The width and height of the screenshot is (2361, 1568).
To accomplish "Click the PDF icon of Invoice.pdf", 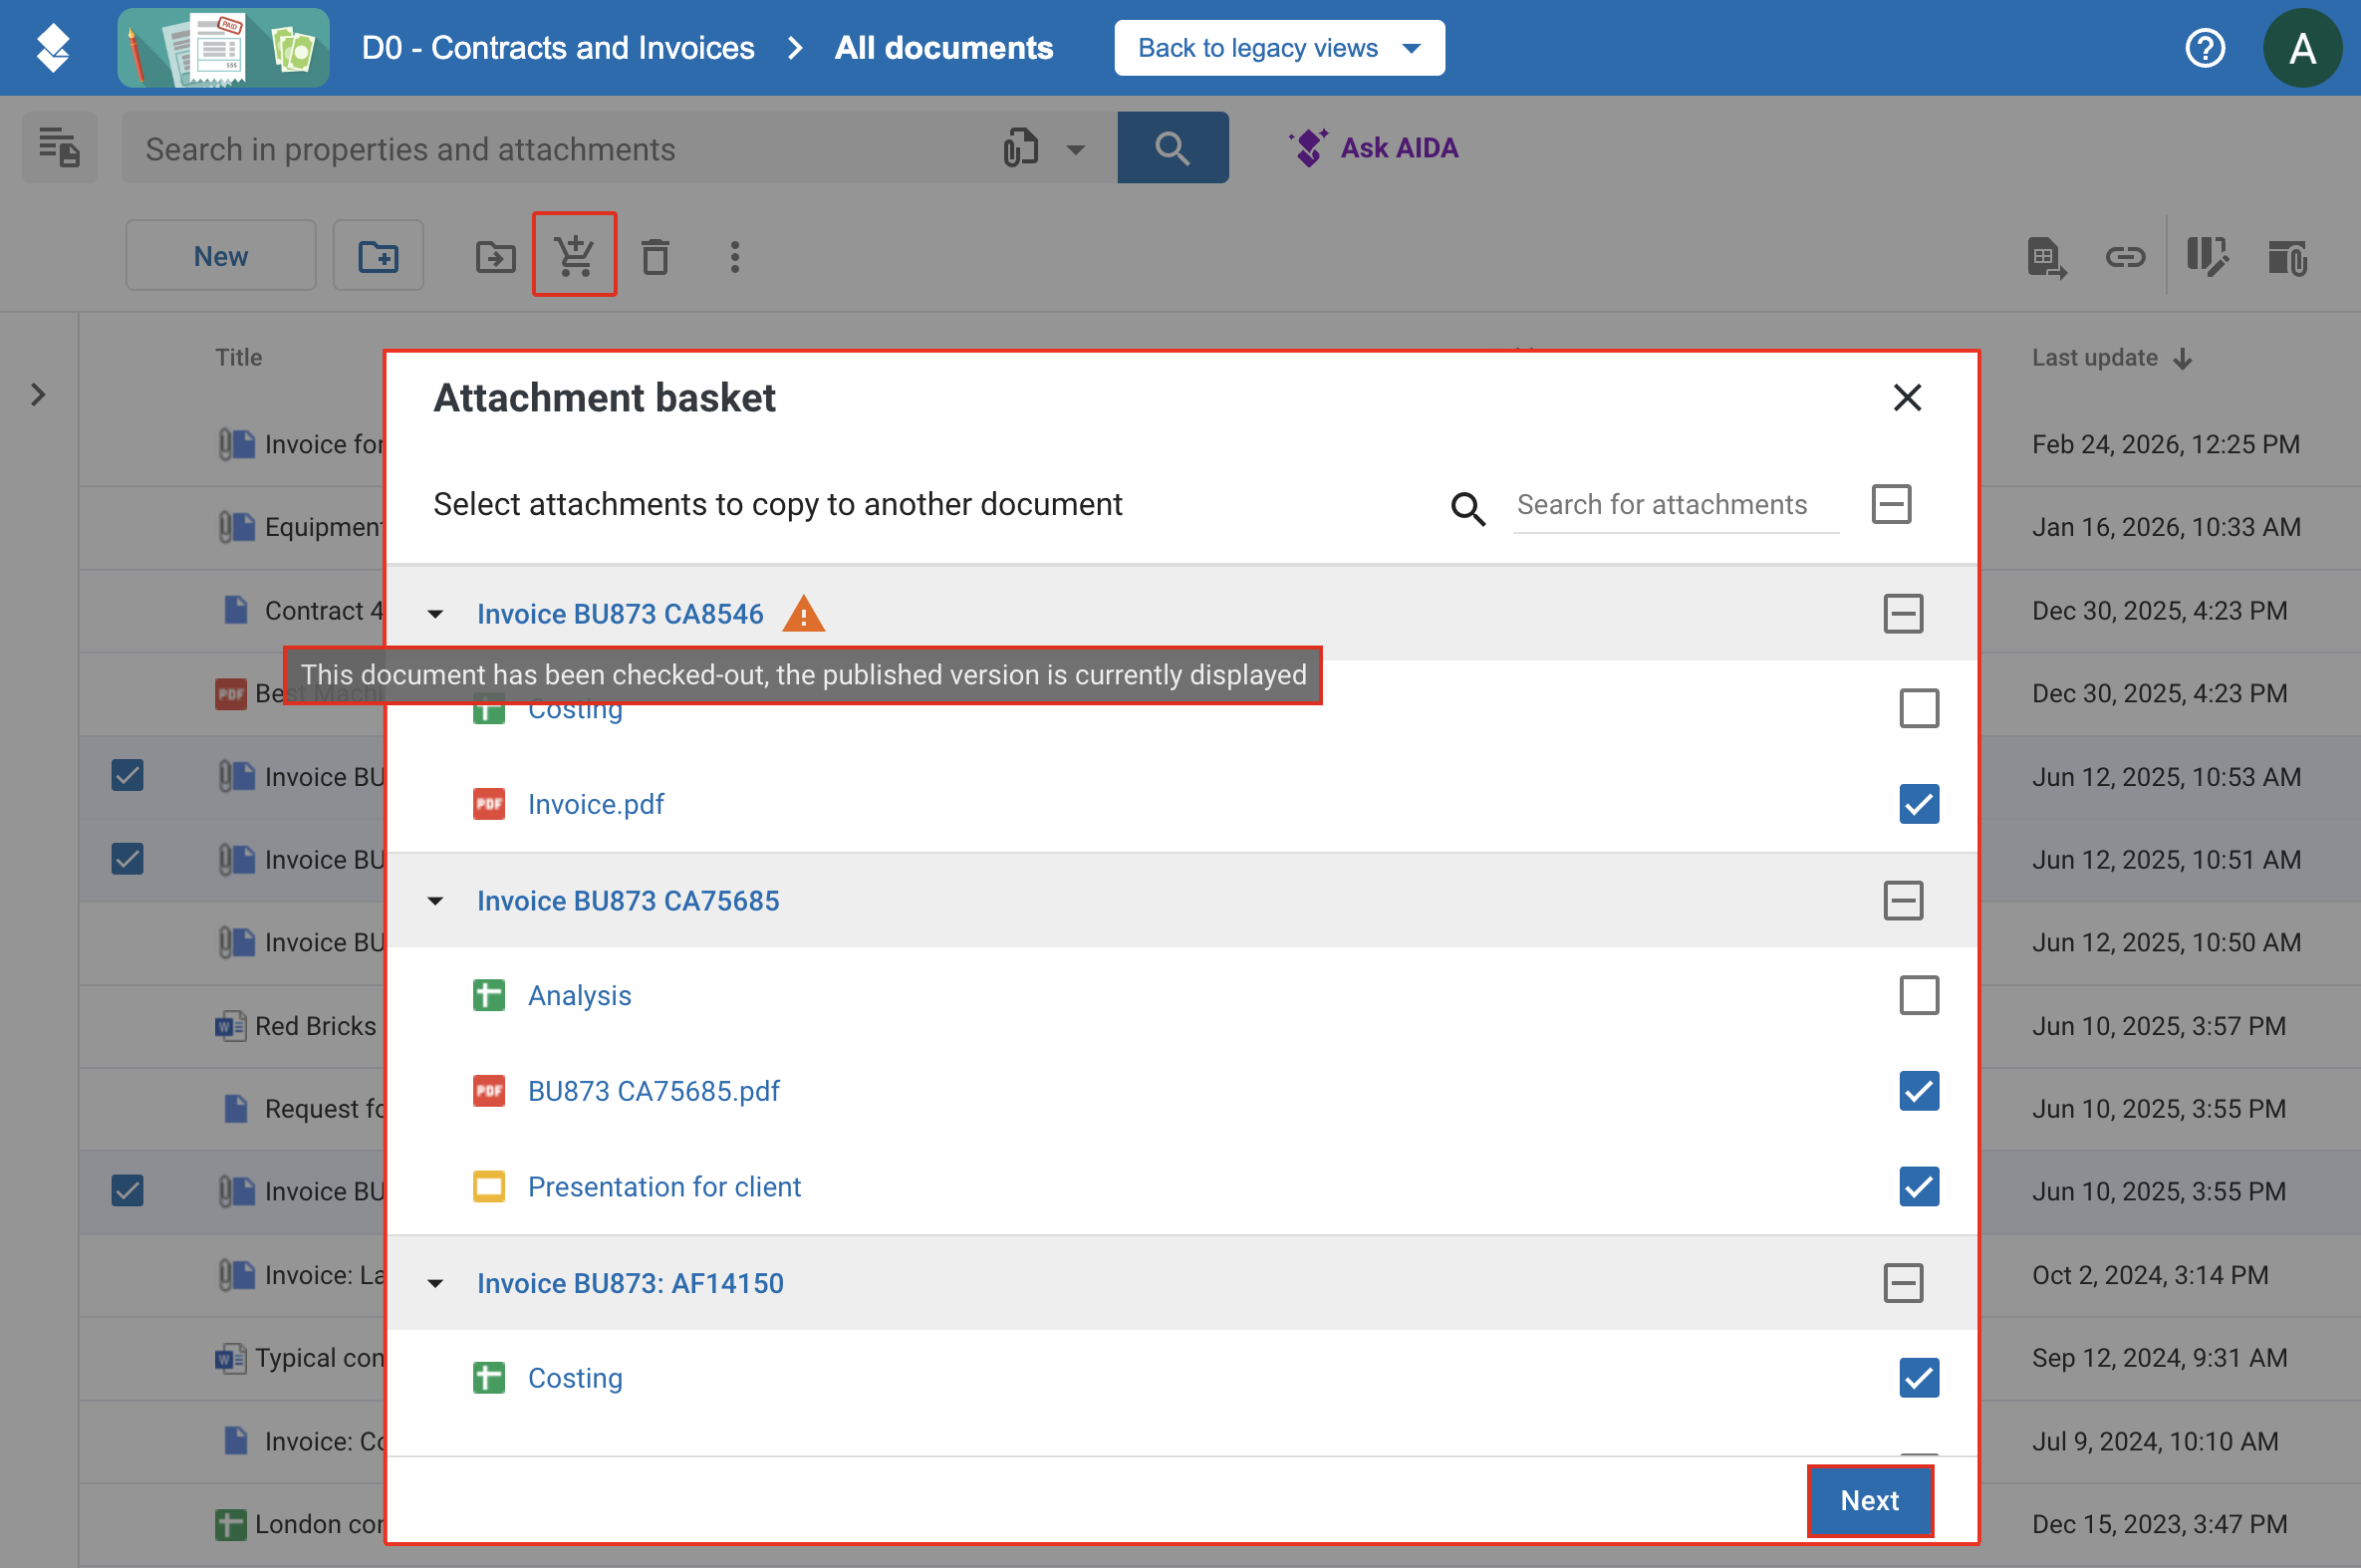I will click(x=489, y=804).
